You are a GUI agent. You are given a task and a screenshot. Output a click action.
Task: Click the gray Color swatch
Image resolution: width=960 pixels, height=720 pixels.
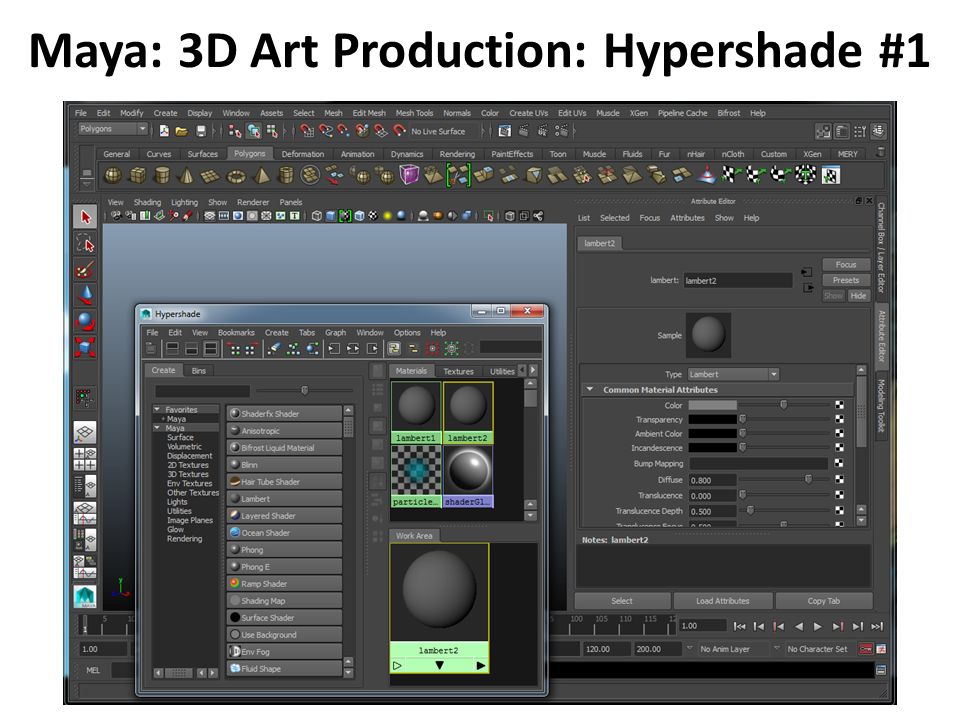[712, 405]
